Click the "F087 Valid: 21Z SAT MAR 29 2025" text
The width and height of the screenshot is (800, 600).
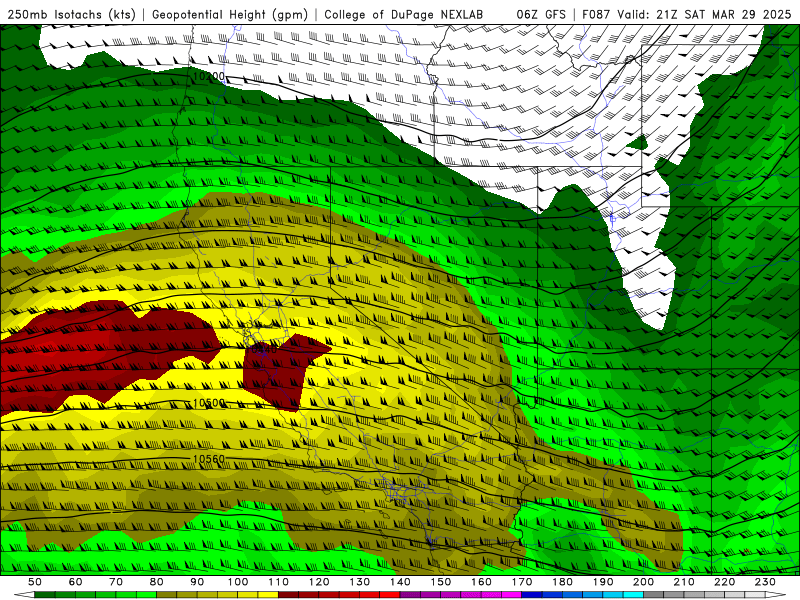coord(687,14)
